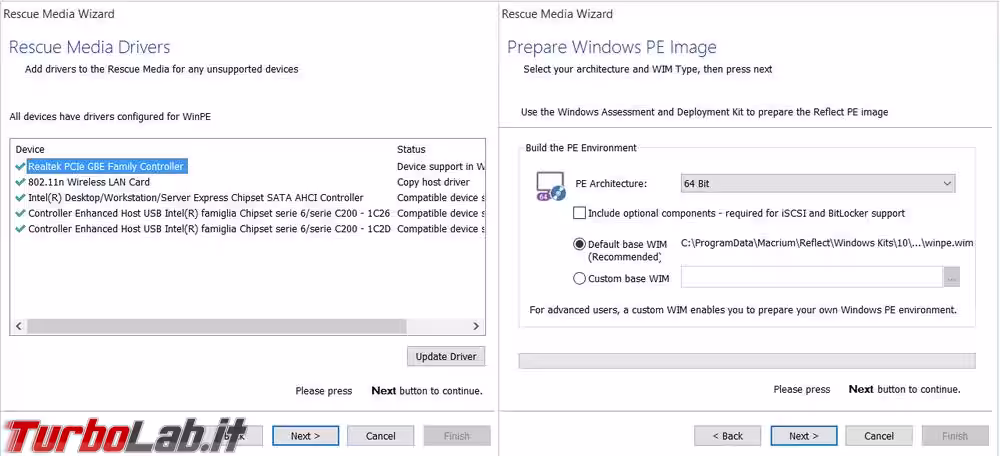This screenshot has width=1000, height=456.
Task: Click checkmark for USB Enhanced Host Controller 1C2D
Action: [x=21, y=229]
